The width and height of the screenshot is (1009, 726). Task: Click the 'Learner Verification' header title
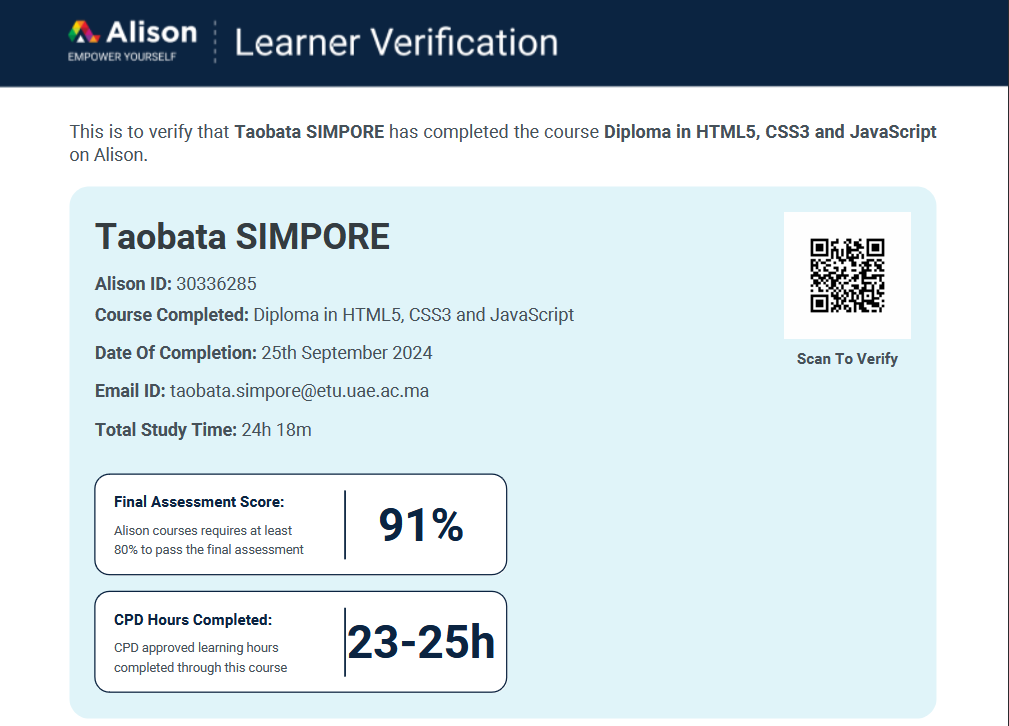[x=396, y=42]
